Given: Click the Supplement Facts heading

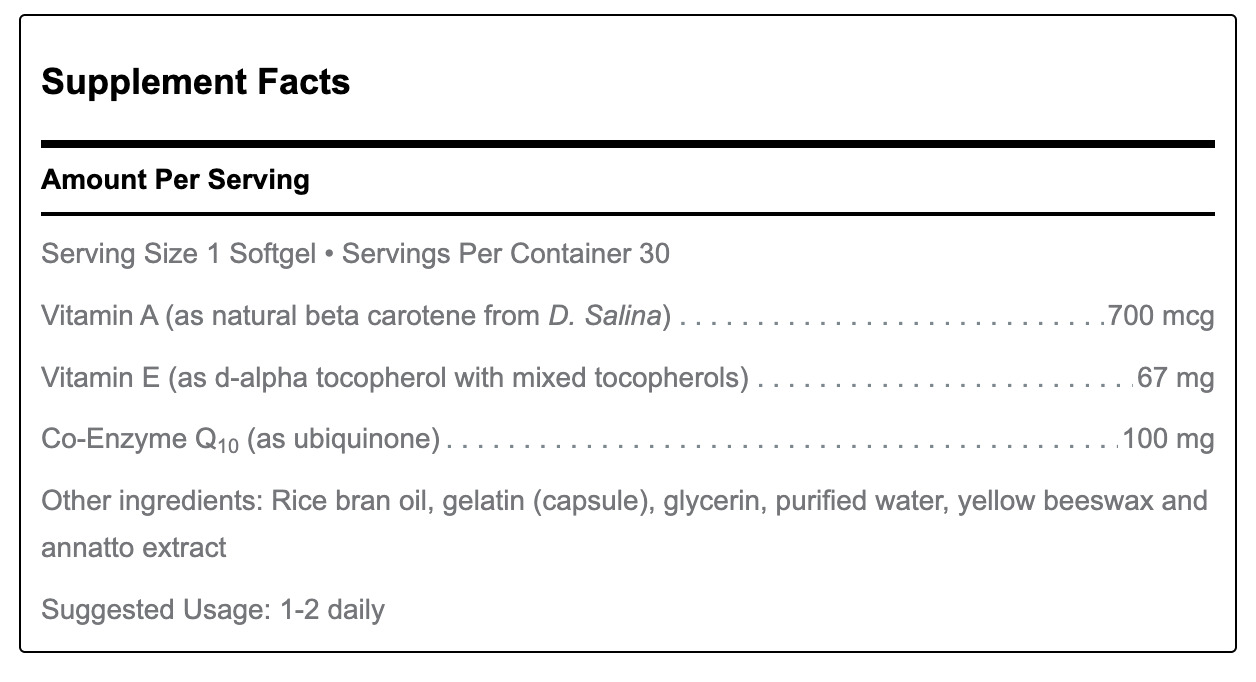Looking at the screenshot, I should [196, 82].
